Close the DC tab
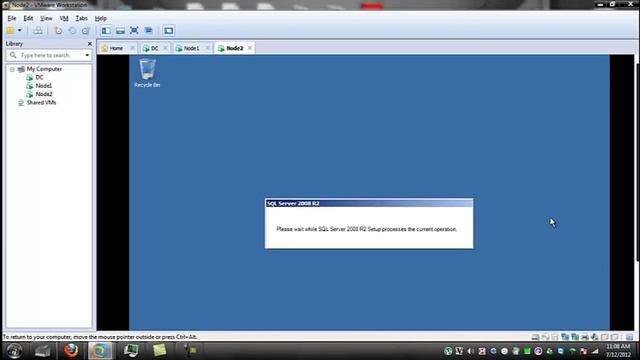 tap(165, 48)
